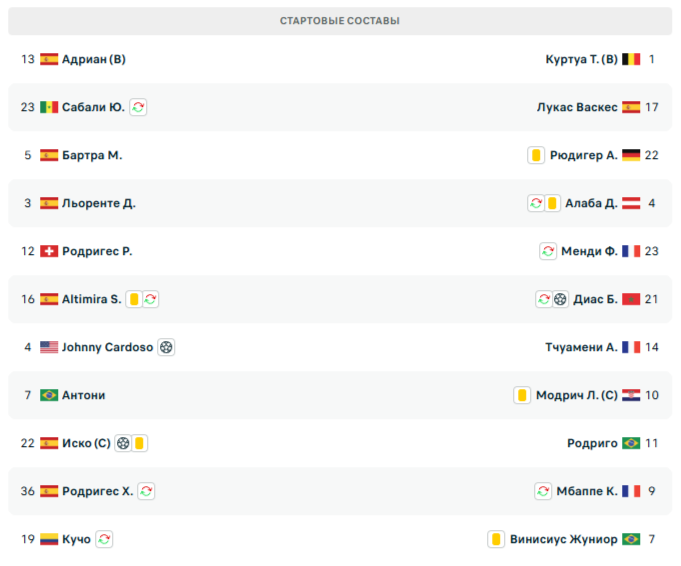Viewport: 681px width, 566px height.
Task: Select player Лукас Васкес
Action: tap(577, 107)
